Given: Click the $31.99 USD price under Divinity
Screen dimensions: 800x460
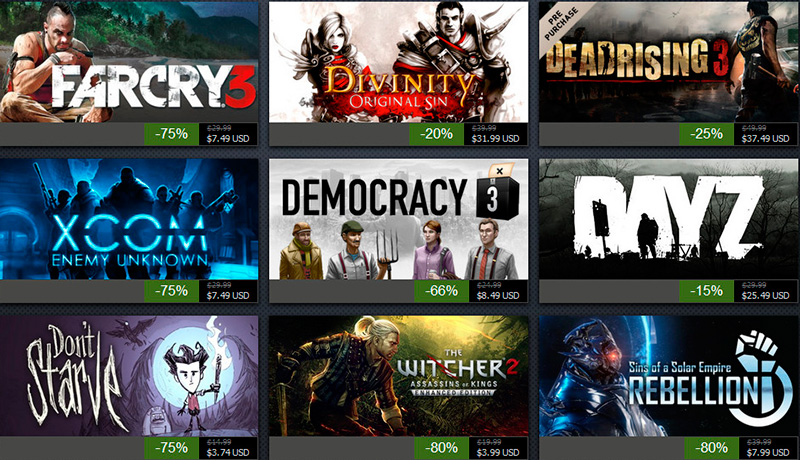Looking at the screenshot, I should [495, 138].
